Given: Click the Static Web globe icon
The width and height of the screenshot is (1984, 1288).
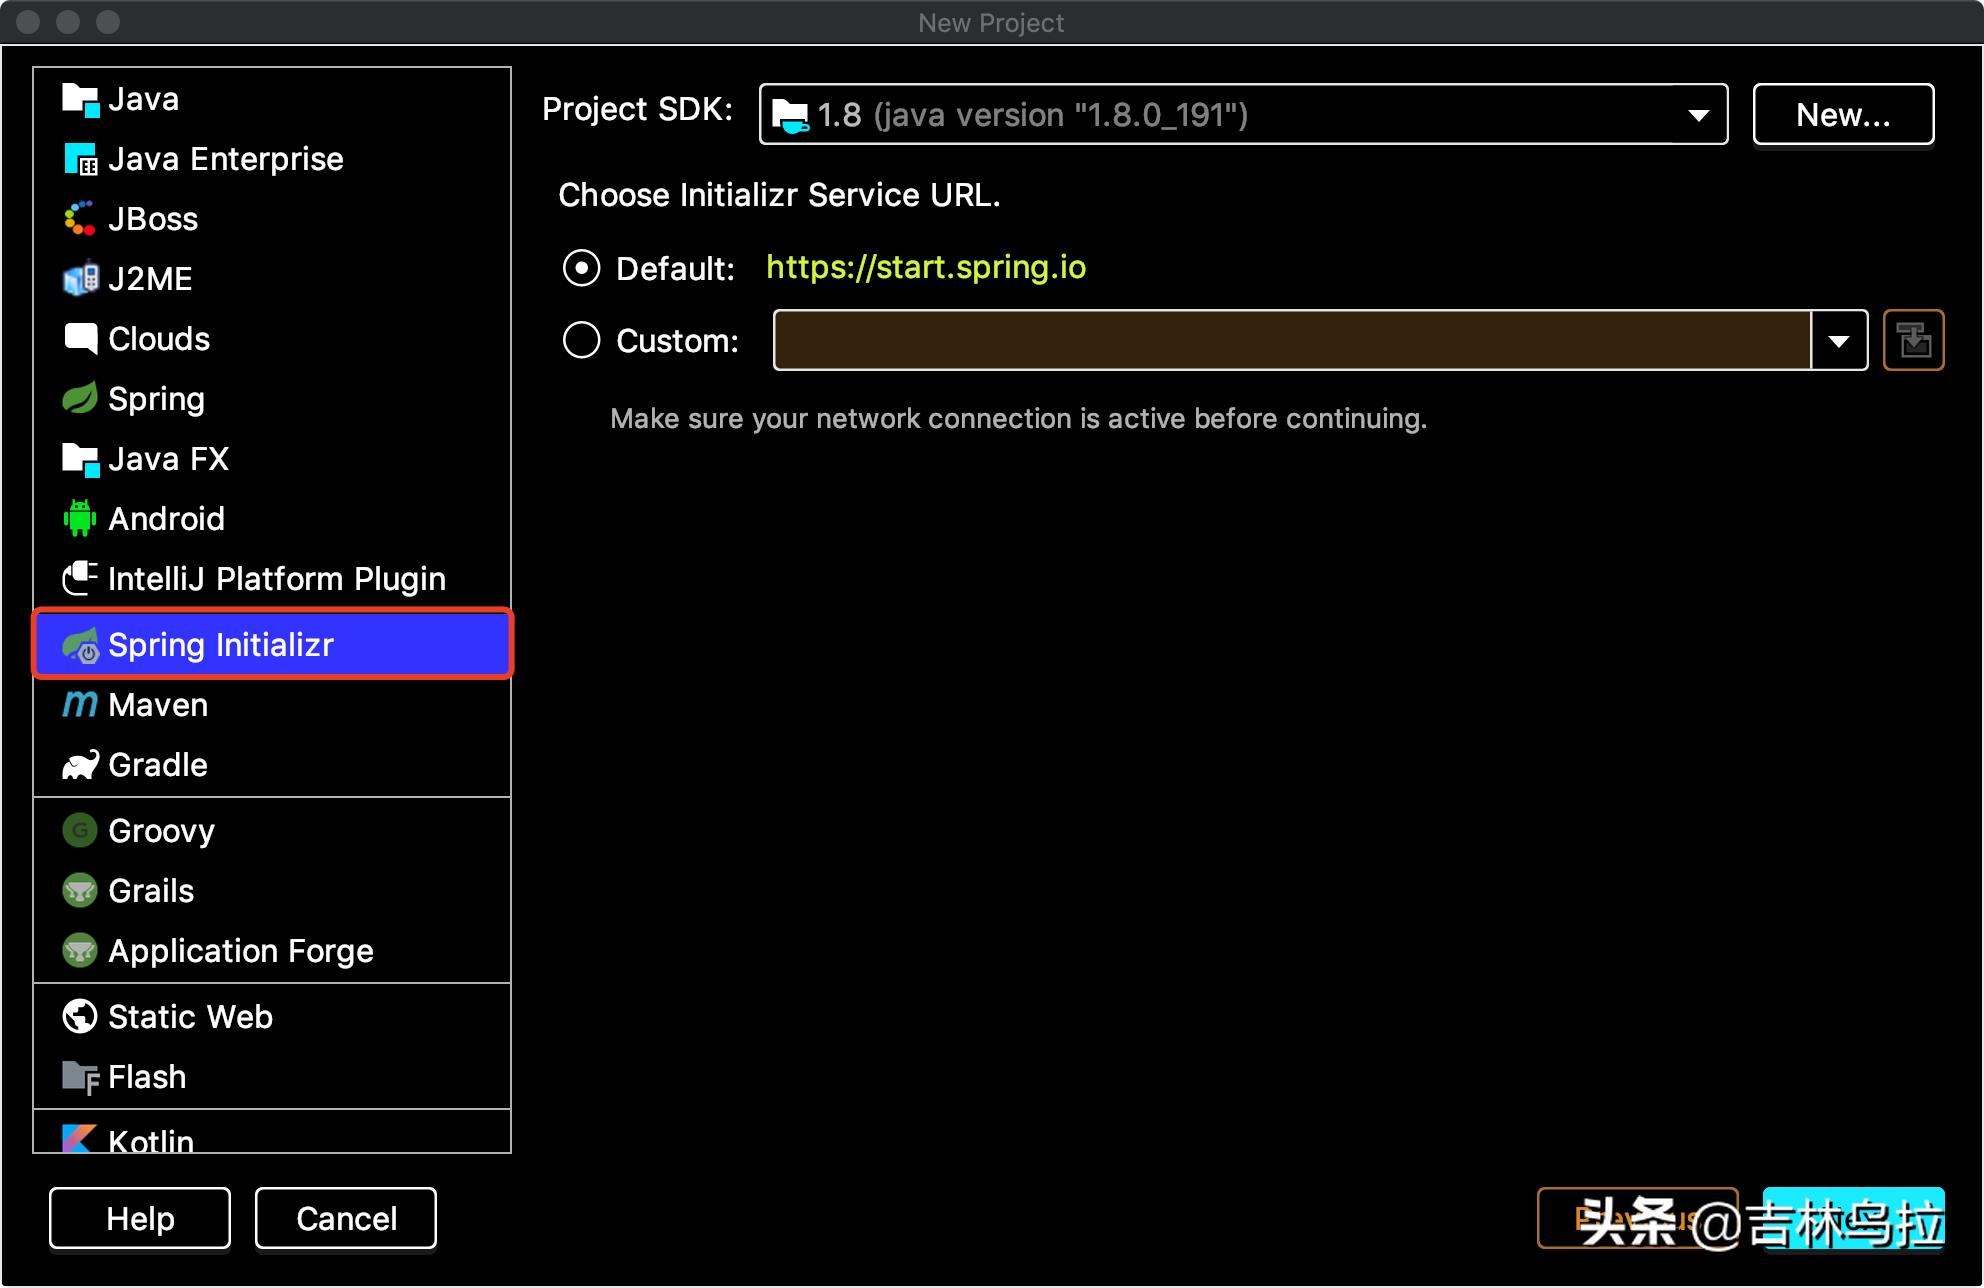Looking at the screenshot, I should click(x=79, y=1017).
